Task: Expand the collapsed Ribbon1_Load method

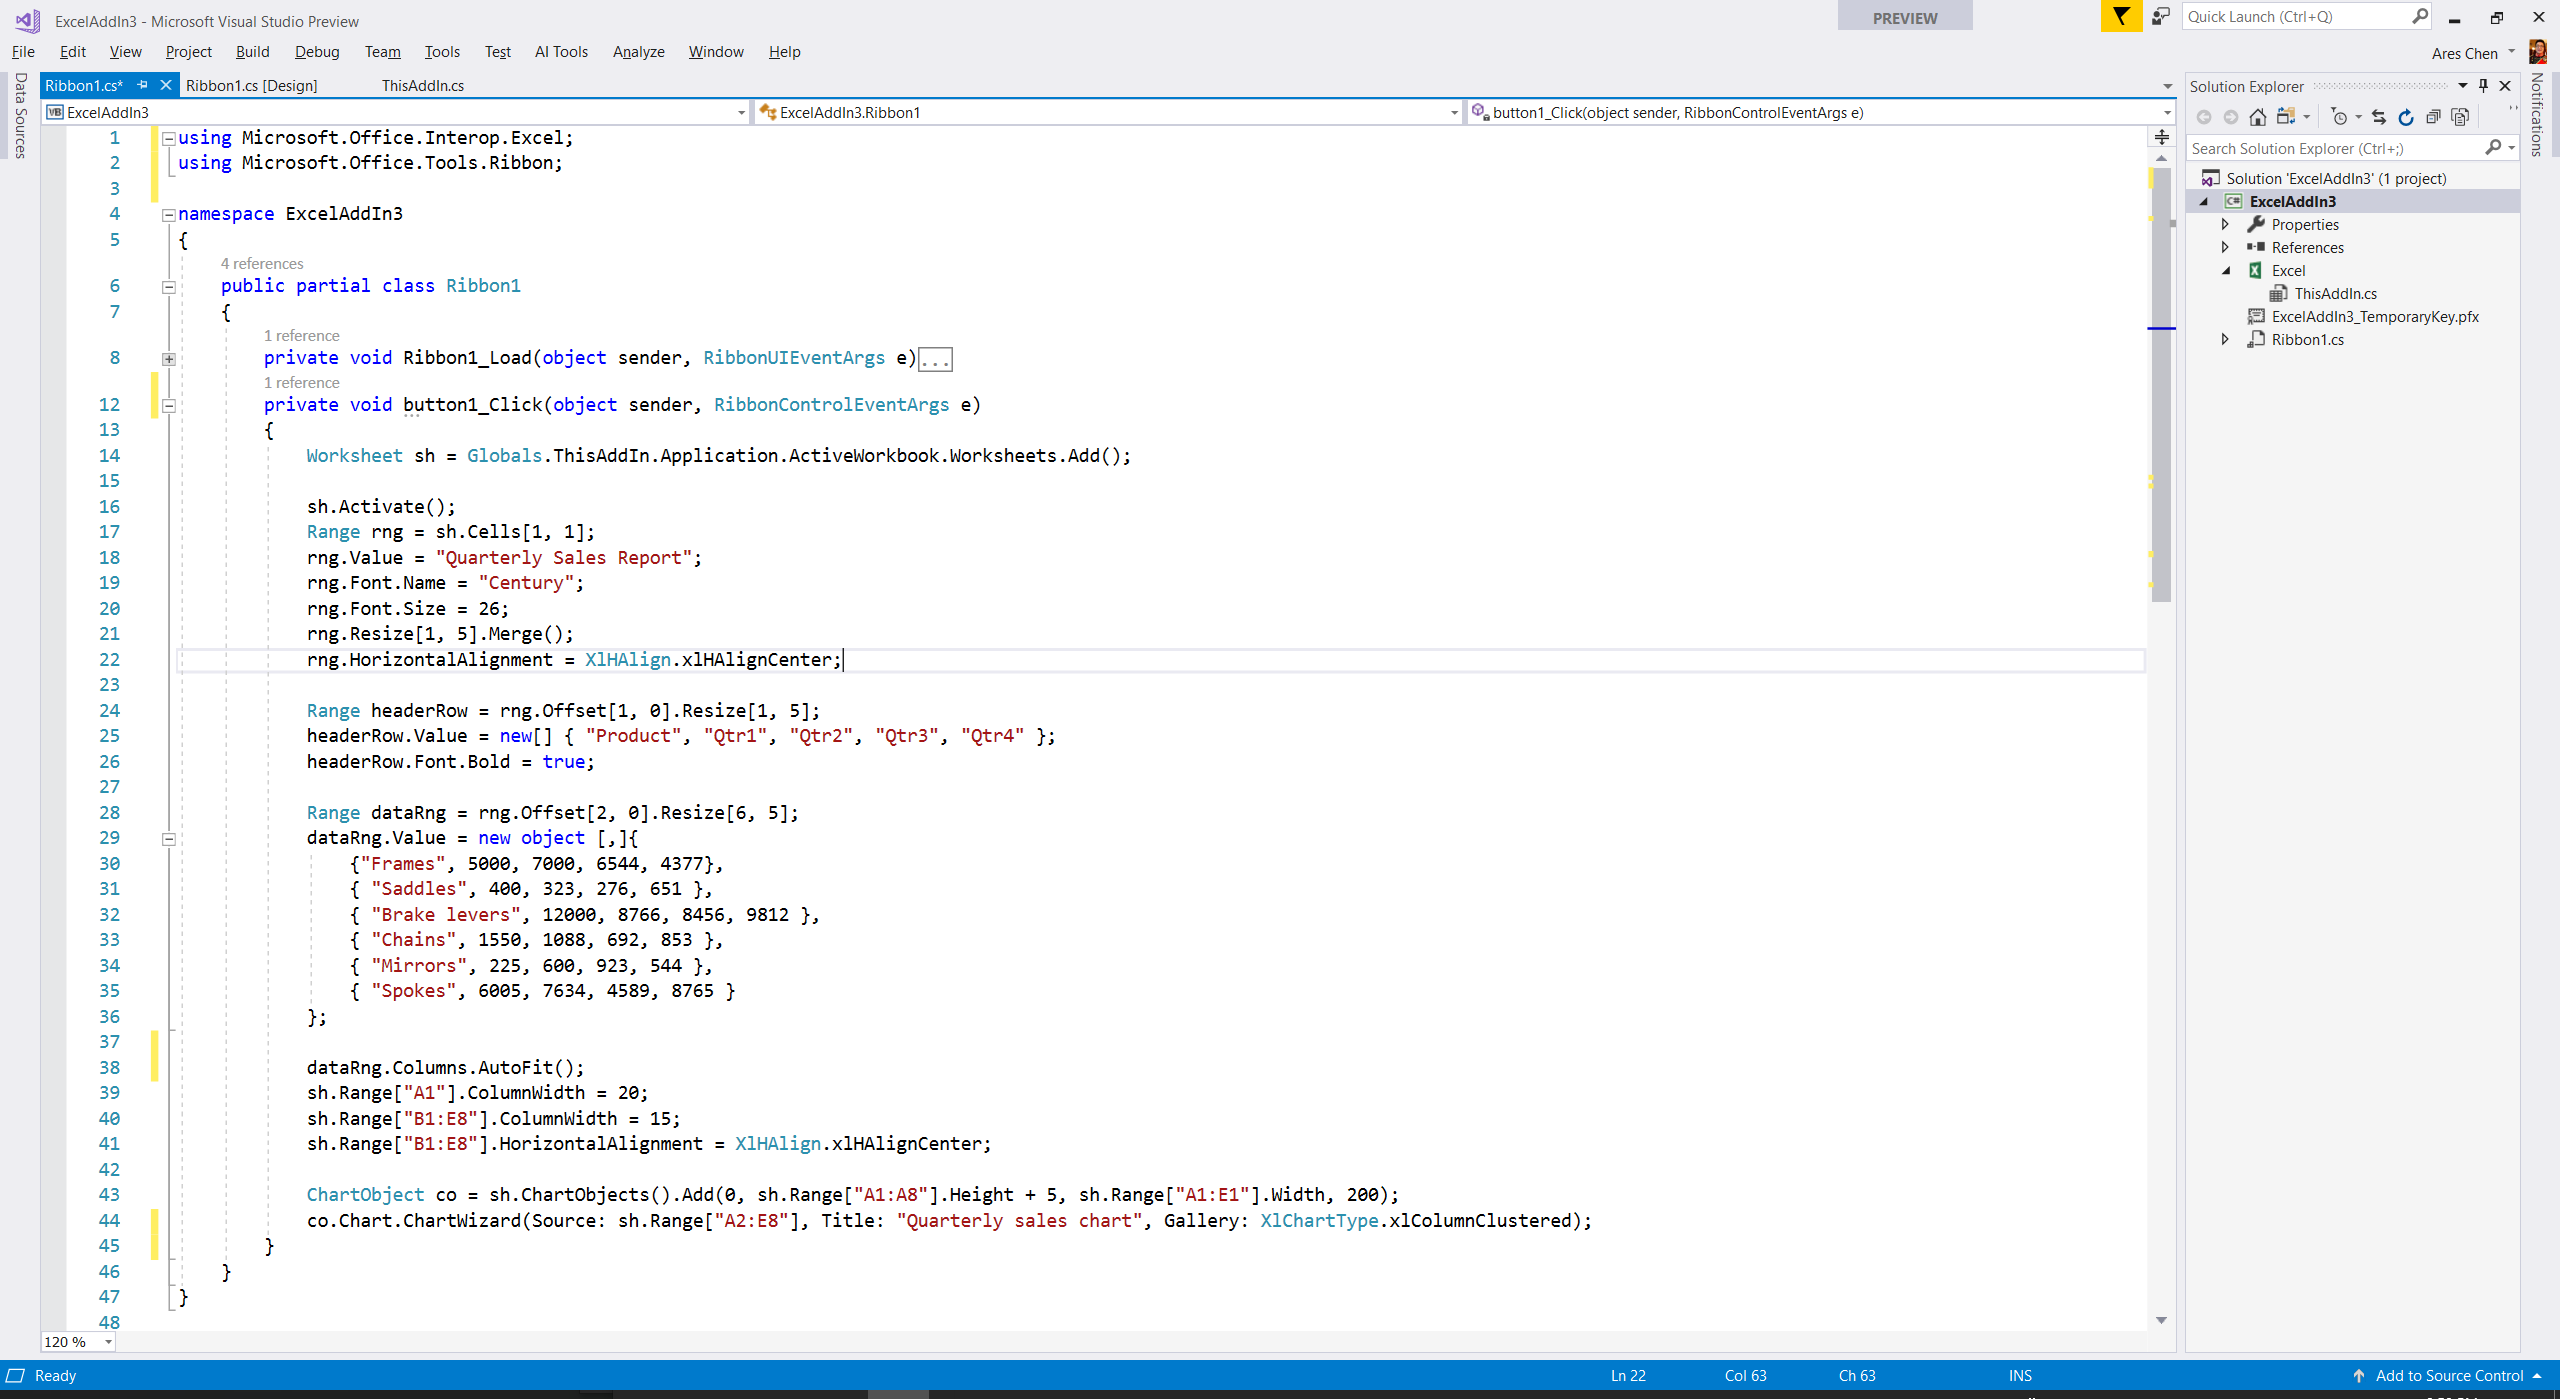Action: click(169, 359)
